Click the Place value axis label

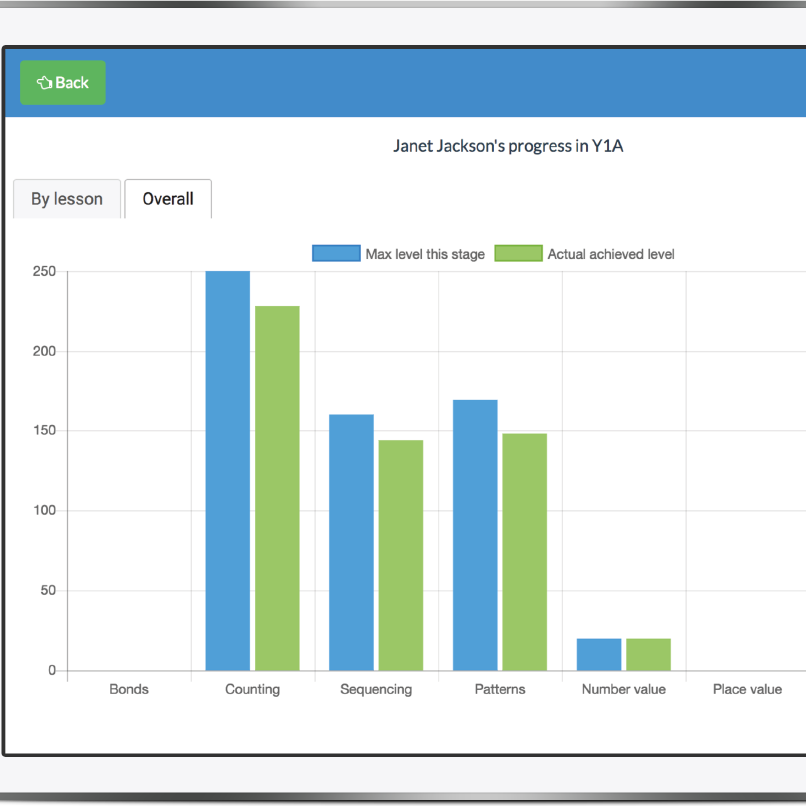(x=747, y=689)
